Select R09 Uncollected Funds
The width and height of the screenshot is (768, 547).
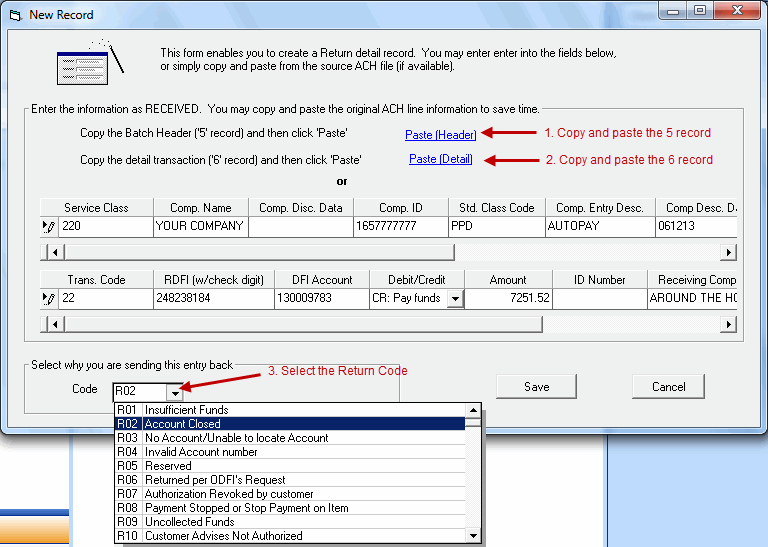(290, 522)
